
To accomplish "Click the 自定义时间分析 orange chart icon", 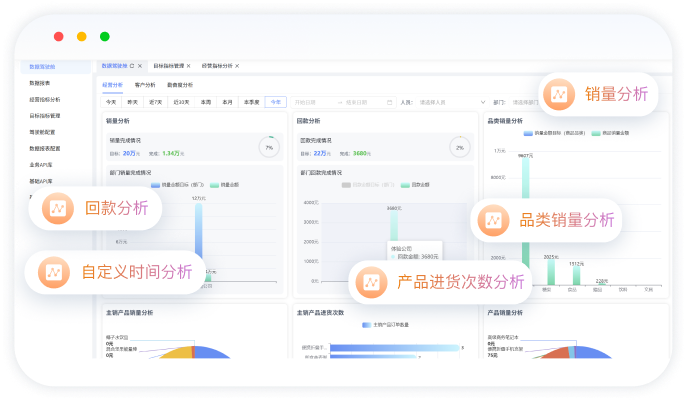I will pyautogui.click(x=52, y=271).
